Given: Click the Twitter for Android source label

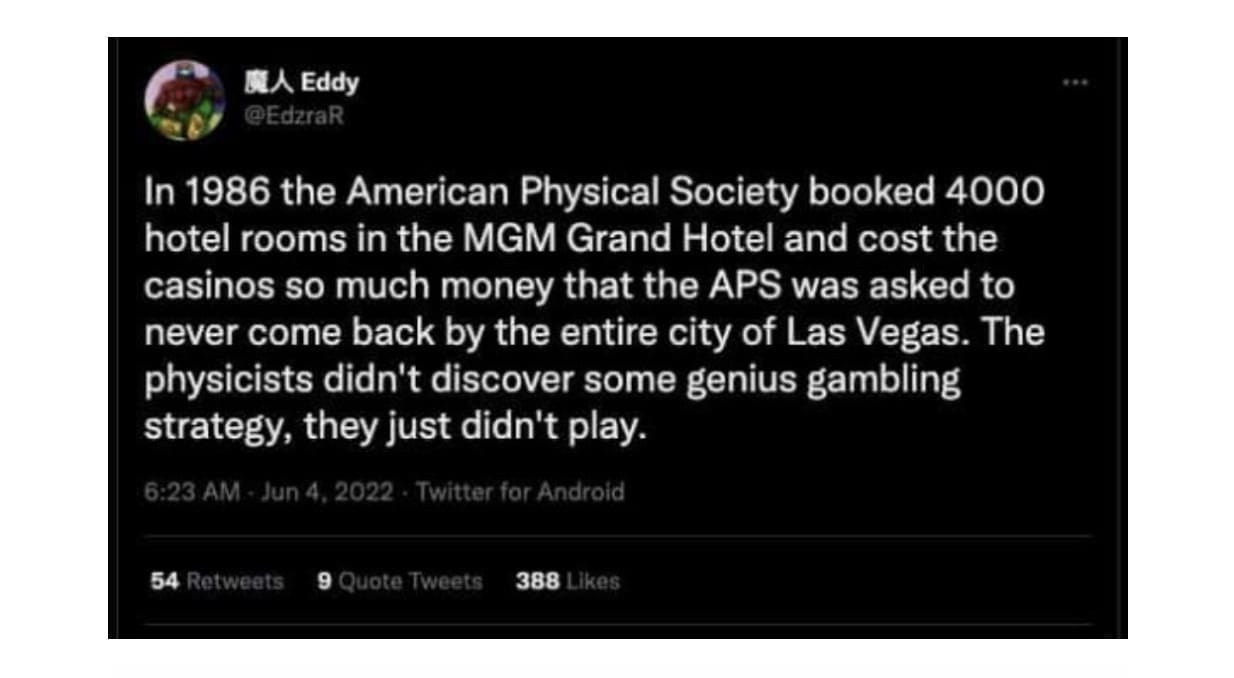Looking at the screenshot, I should pos(519,492).
